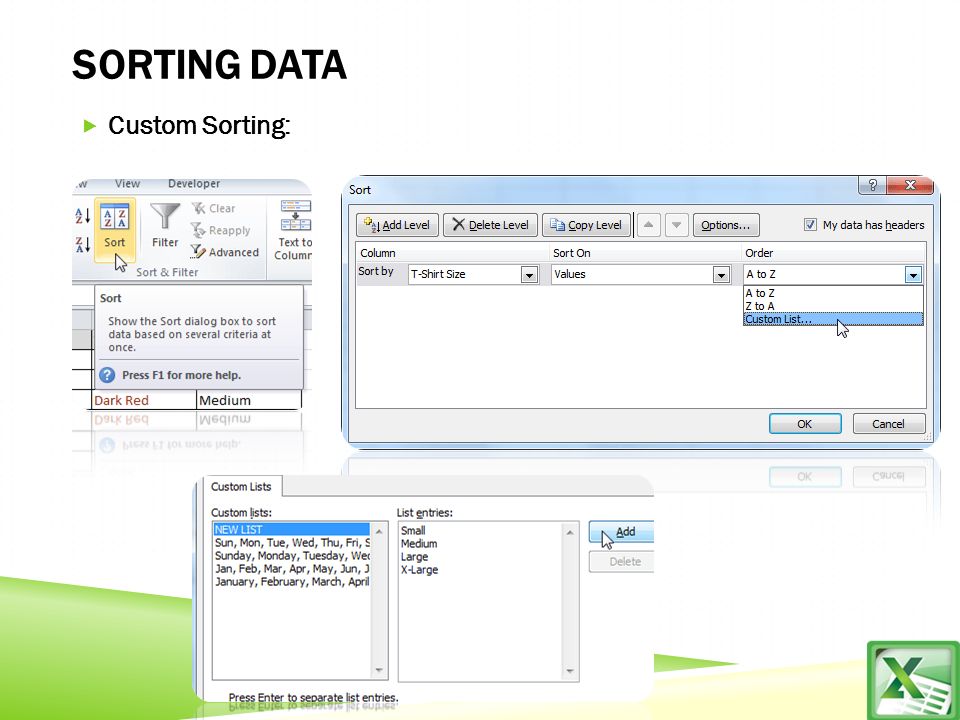Switch to the Developer ribbon tab
The height and width of the screenshot is (720, 960).
(194, 184)
